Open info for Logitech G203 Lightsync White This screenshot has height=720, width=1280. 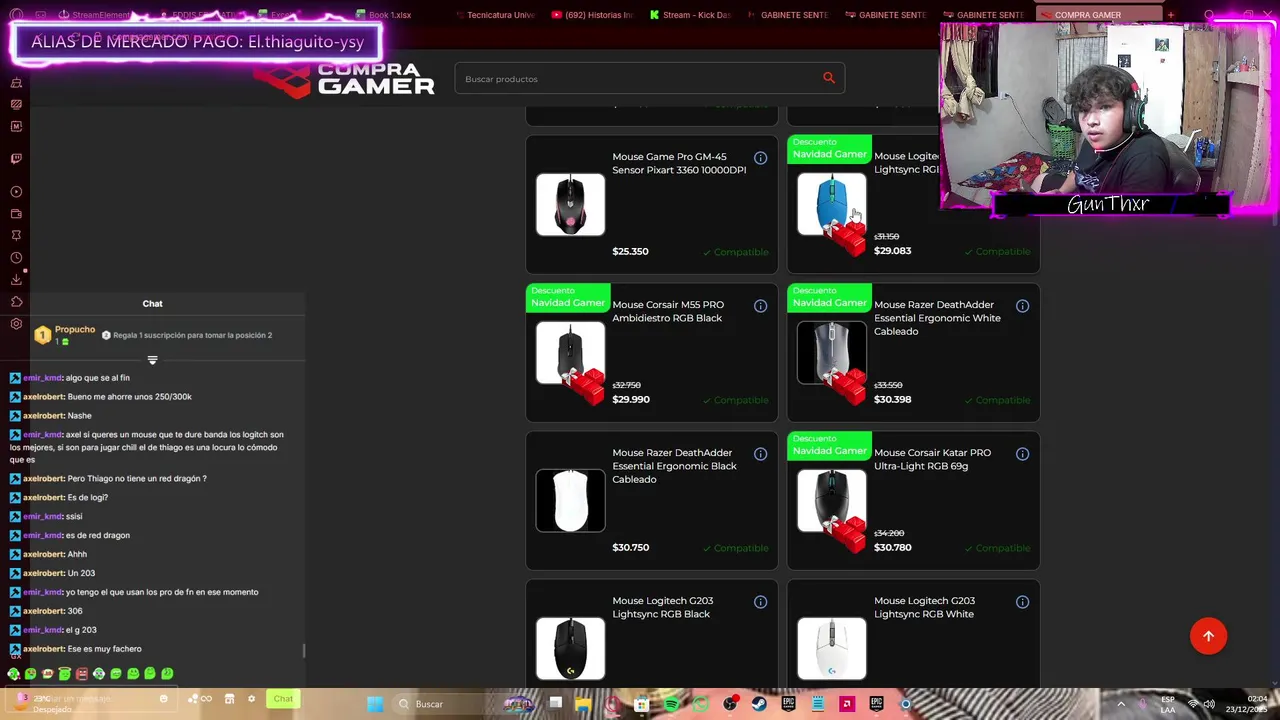[1022, 602]
